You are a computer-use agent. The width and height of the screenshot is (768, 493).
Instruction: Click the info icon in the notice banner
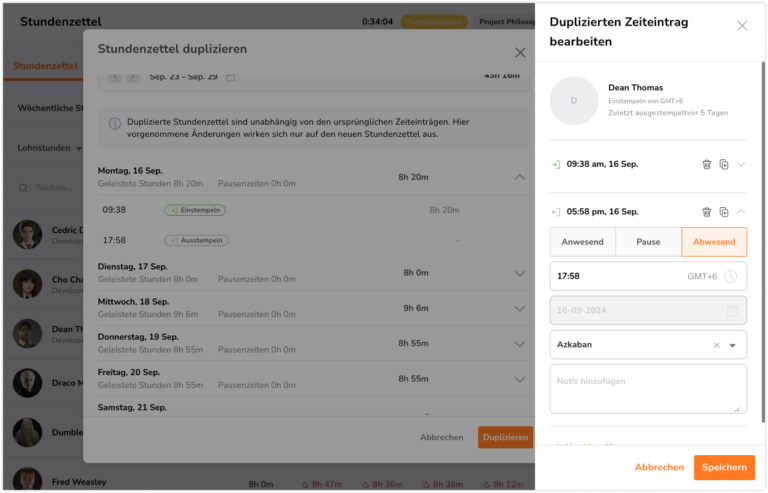coord(115,123)
